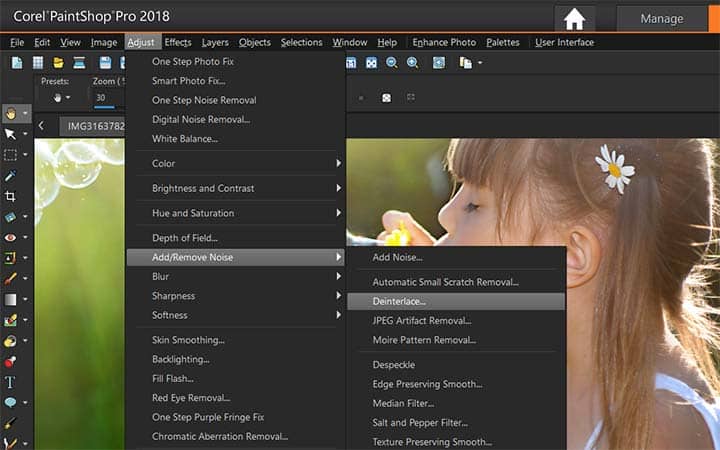Screen dimensions: 720x450
Task: Open the Edit menu
Action: (x=42, y=42)
